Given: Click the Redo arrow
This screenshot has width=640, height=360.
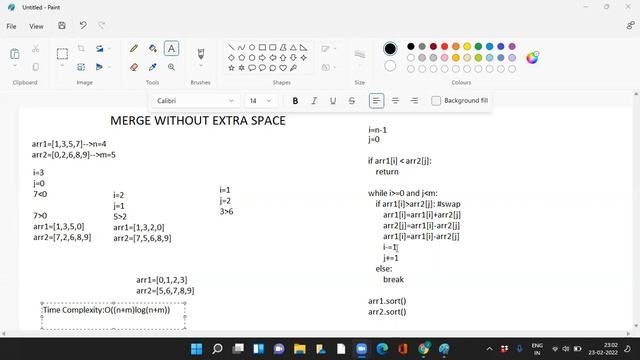Looking at the screenshot, I should [x=101, y=26].
